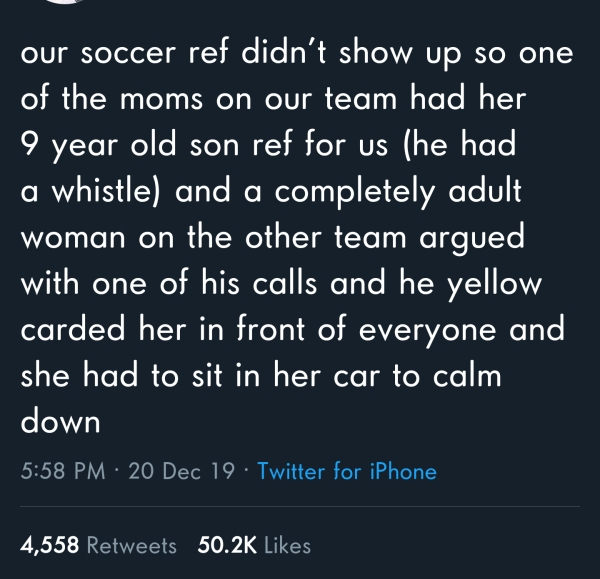Click the word 'iPhone' in source link
This screenshot has height=579, width=600.
coord(403,471)
